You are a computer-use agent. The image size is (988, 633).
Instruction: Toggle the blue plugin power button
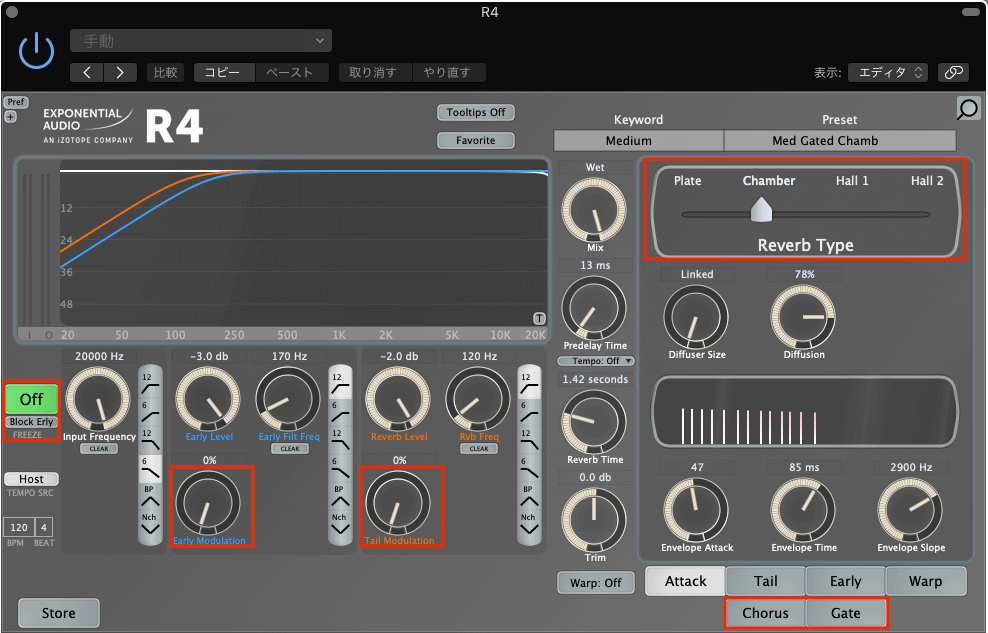click(x=36, y=50)
